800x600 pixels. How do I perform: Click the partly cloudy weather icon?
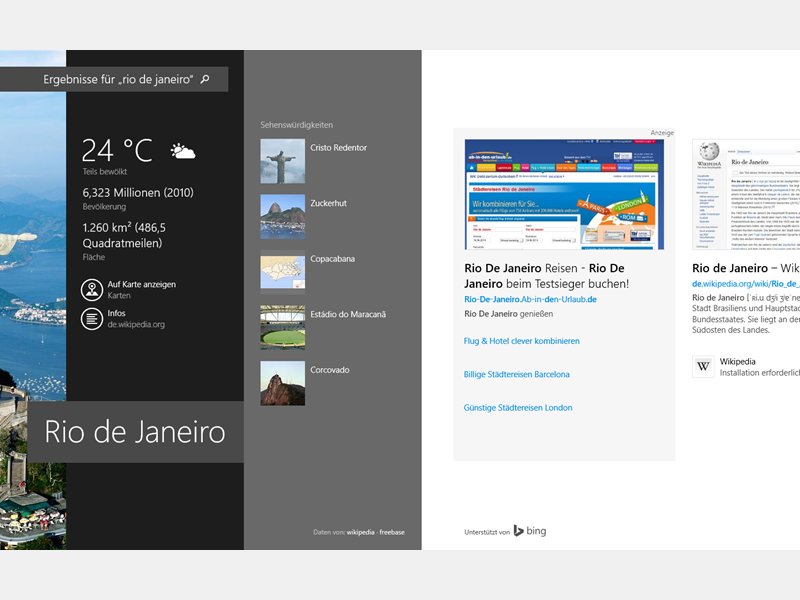point(183,152)
